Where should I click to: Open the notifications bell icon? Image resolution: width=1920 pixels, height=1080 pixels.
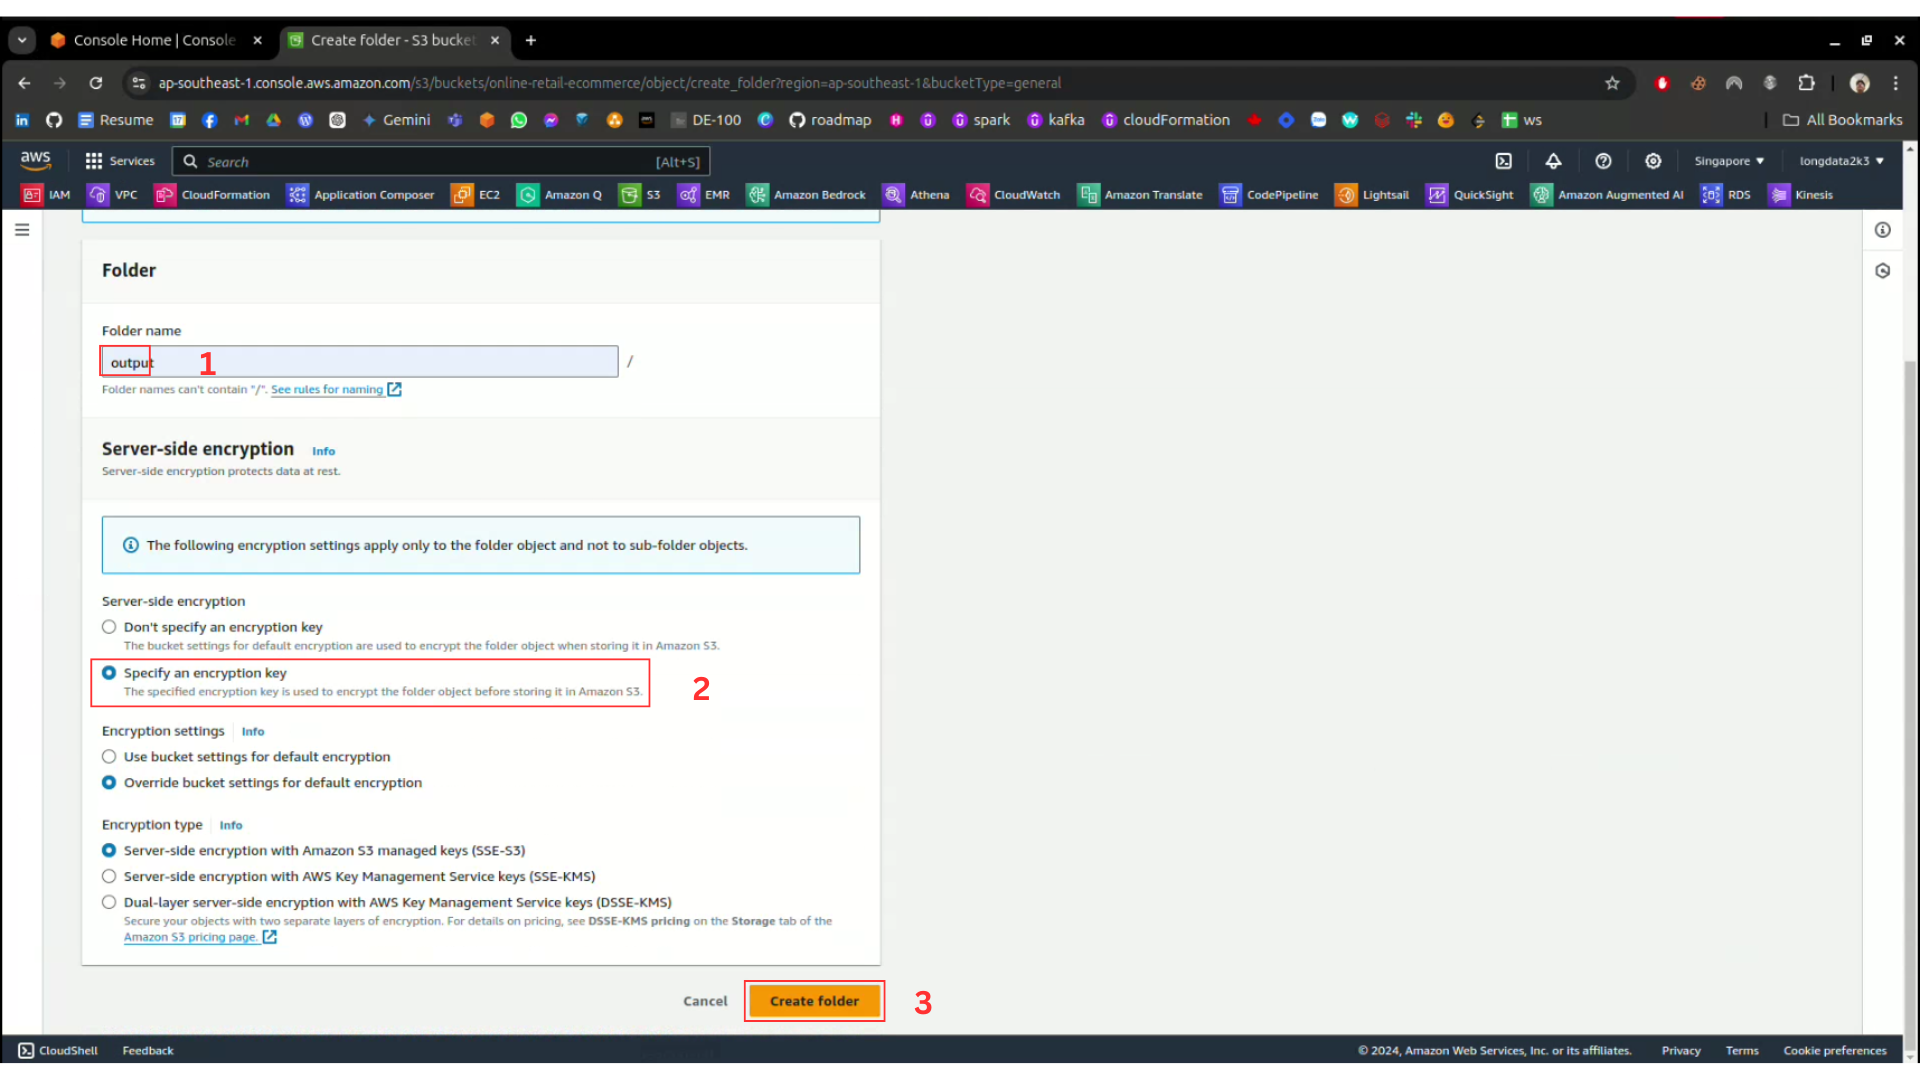[x=1553, y=161]
